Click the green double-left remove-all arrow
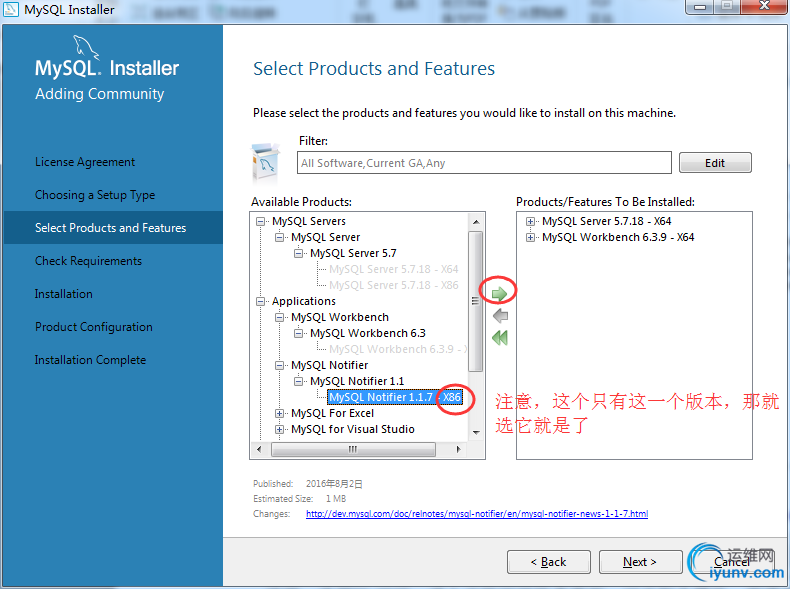This screenshot has height=589, width=790. (500, 338)
